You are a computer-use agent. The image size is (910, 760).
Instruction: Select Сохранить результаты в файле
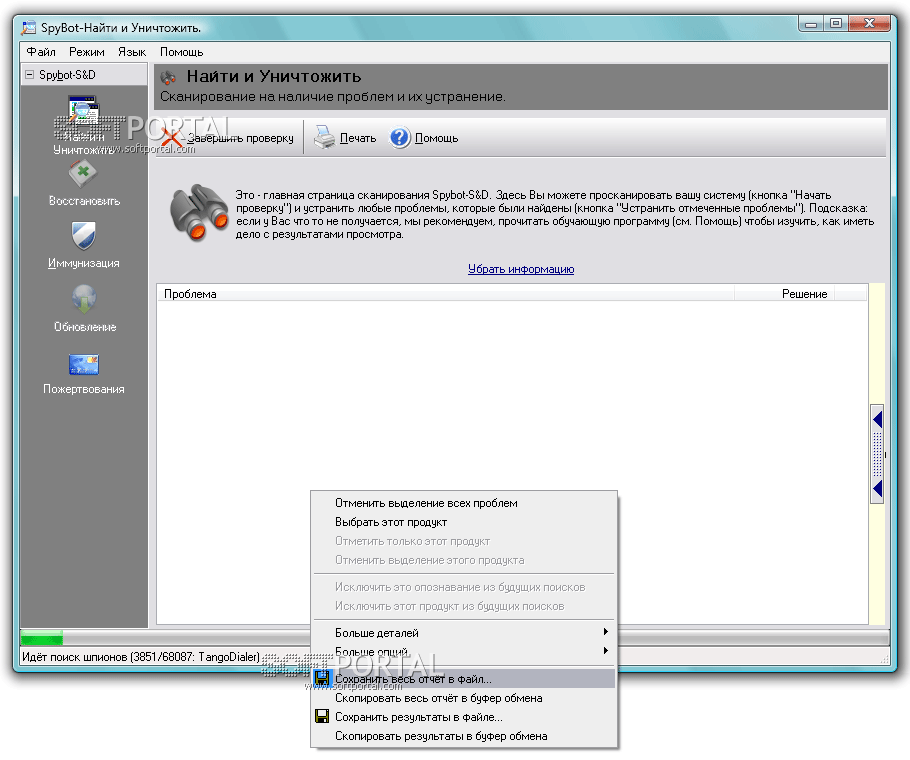[x=464, y=717]
